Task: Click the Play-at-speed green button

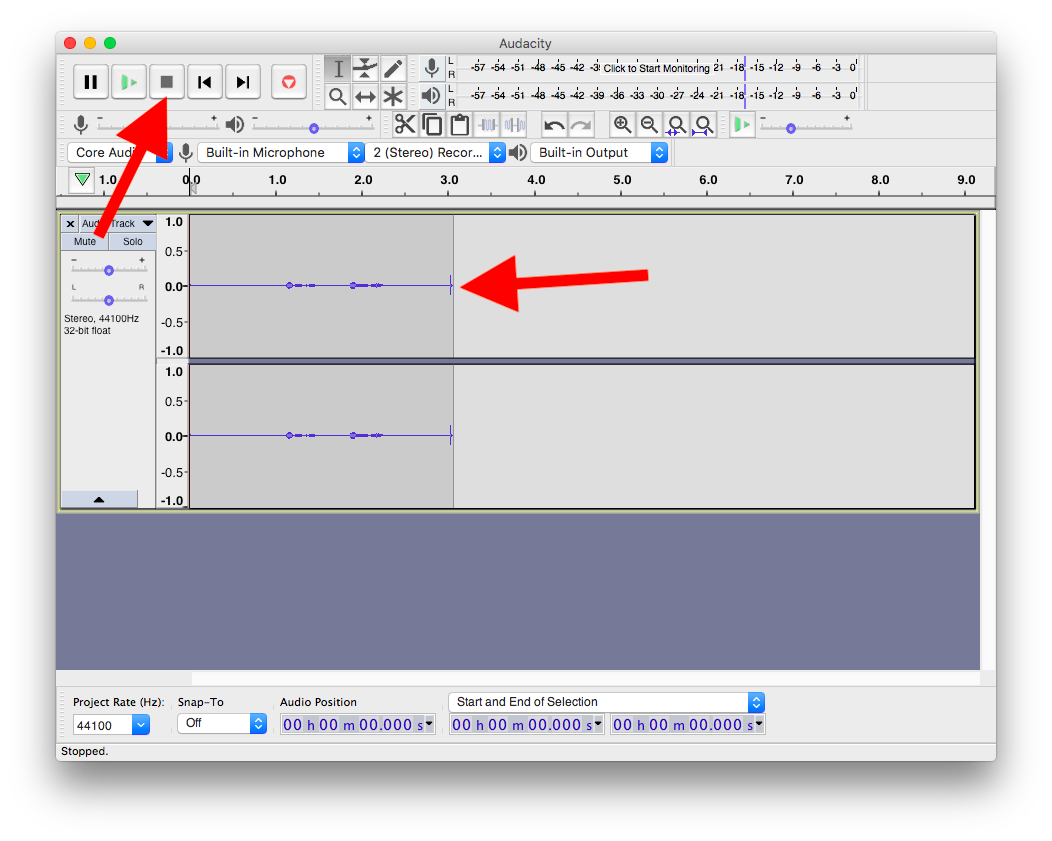Action: pos(742,125)
